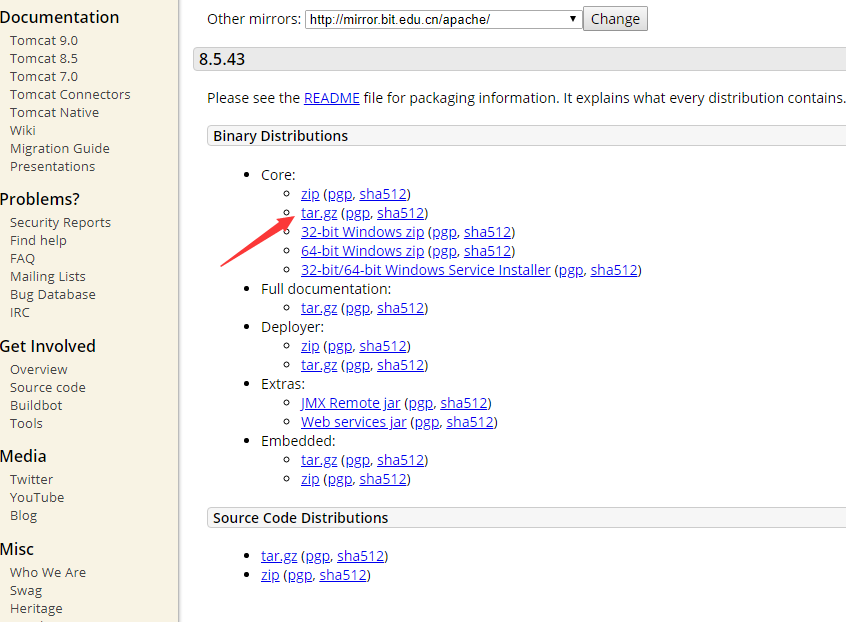Open the Swag link
The height and width of the screenshot is (622, 846).
[x=26, y=590]
